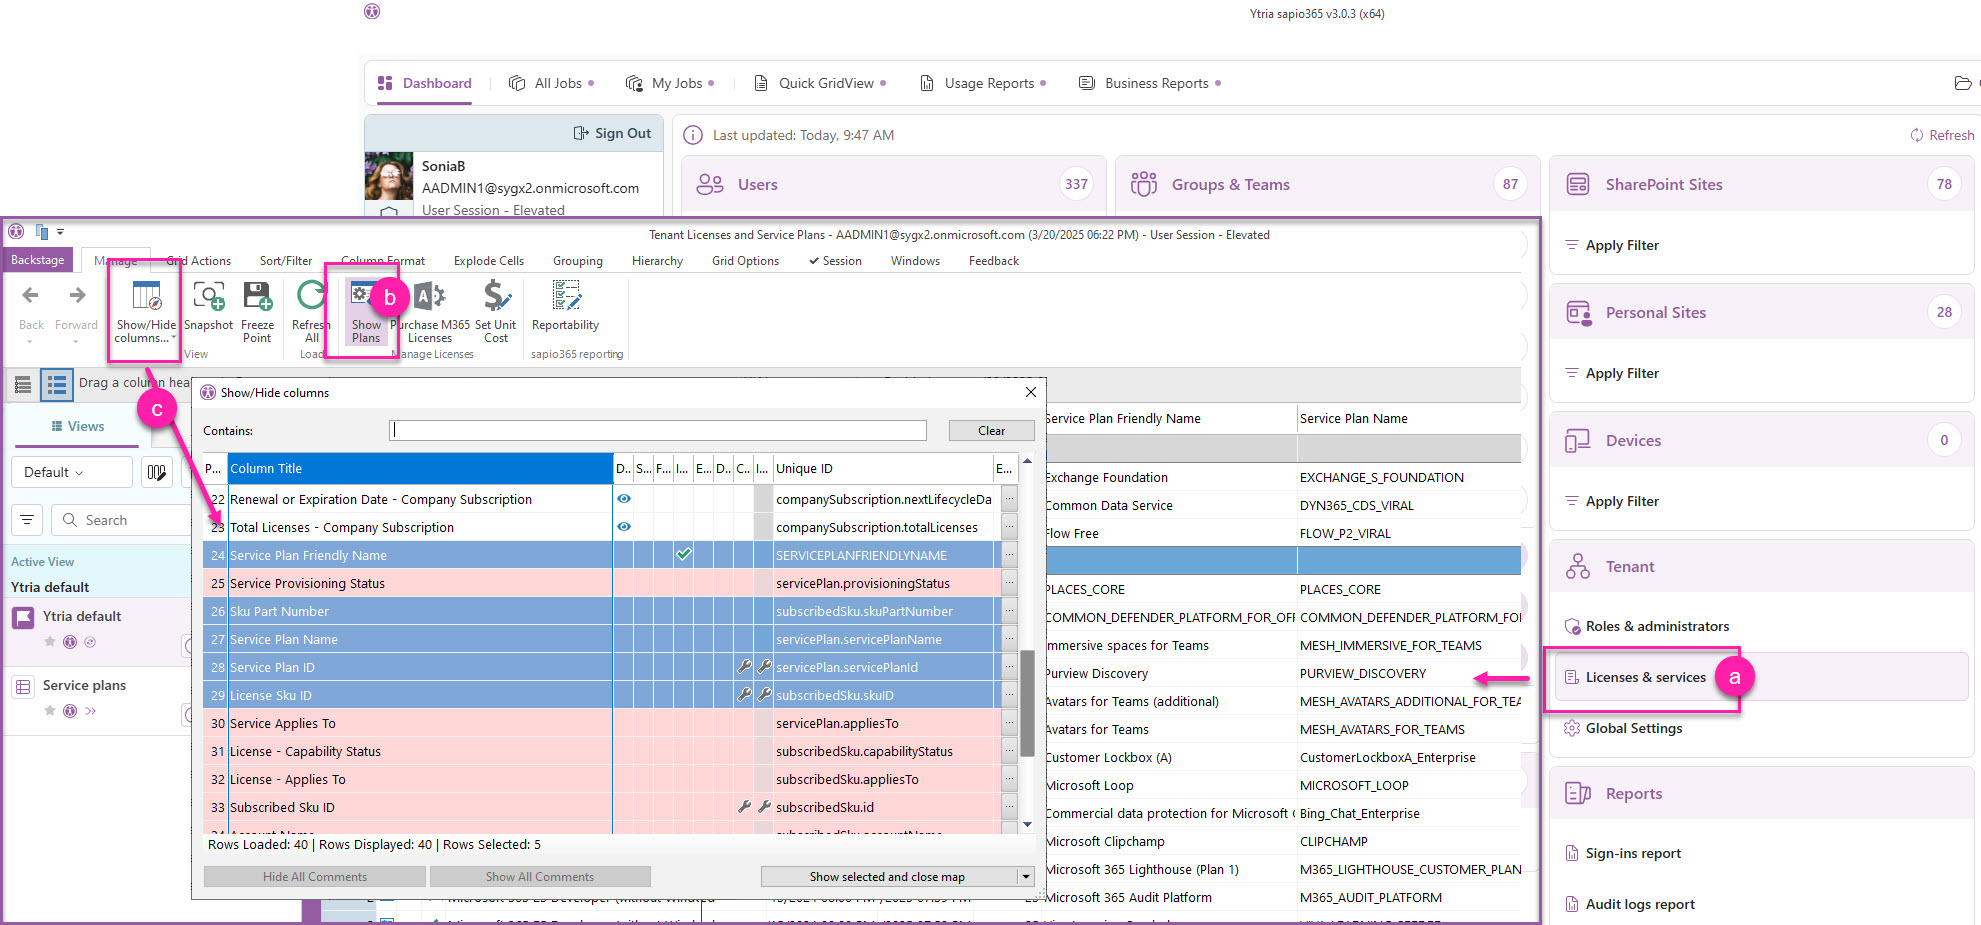Click the Personal Sites card icon
Screen dimensions: 1981x925
tap(1578, 312)
